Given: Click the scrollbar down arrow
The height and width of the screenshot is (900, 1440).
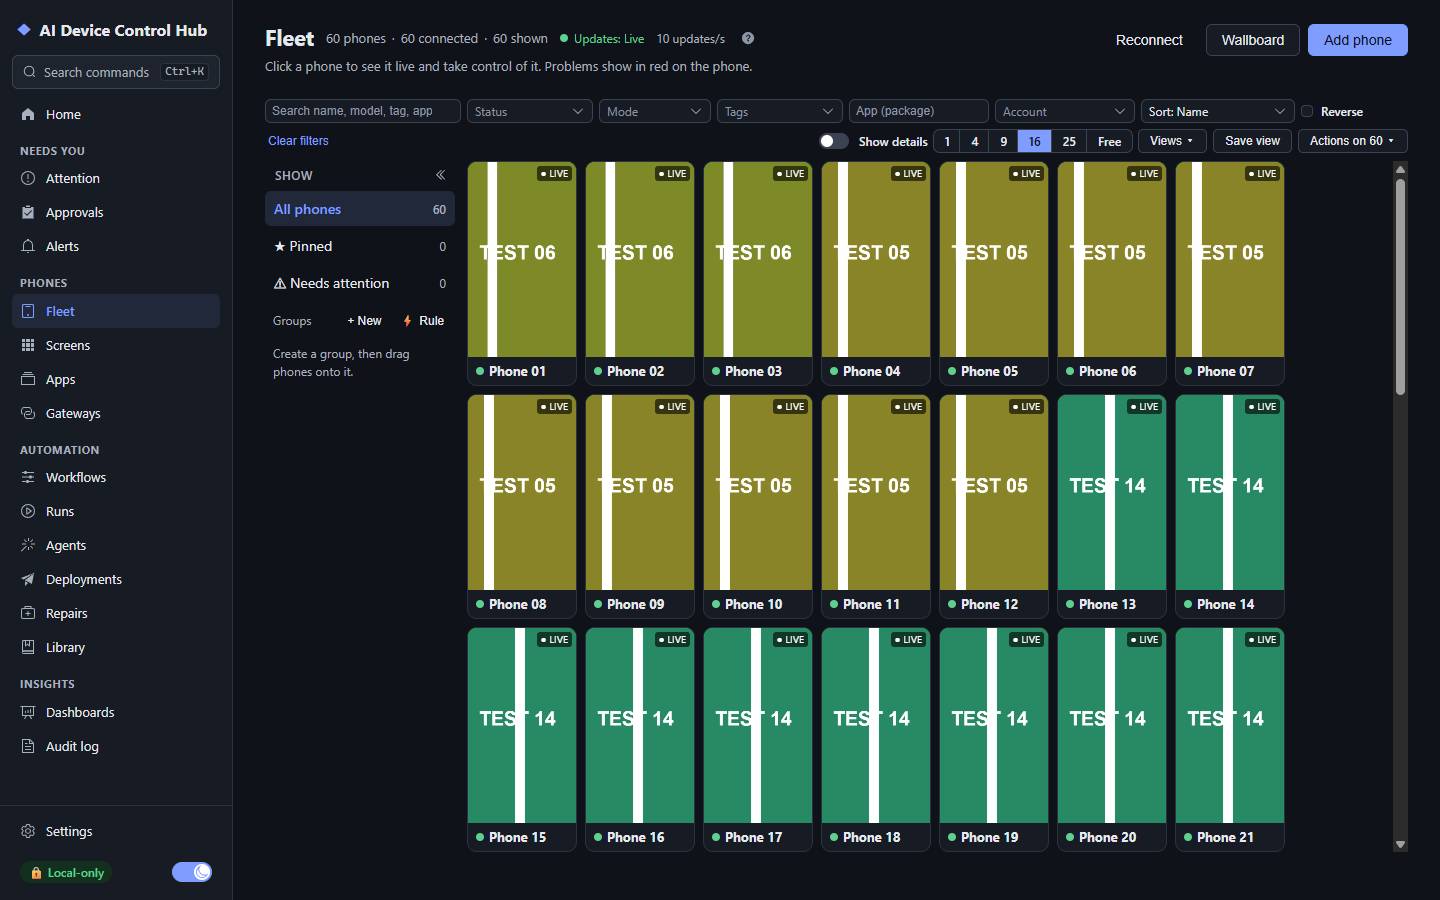Looking at the screenshot, I should tap(1400, 845).
